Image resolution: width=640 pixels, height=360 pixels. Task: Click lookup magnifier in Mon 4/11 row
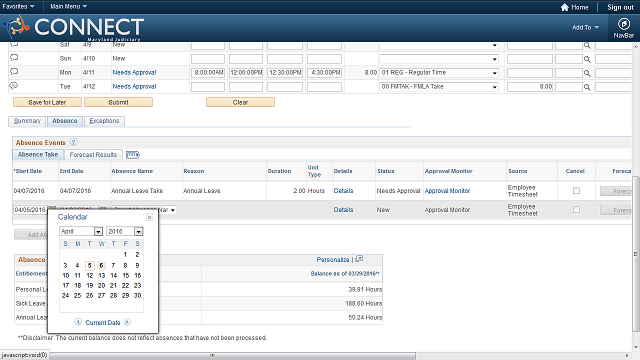point(587,73)
